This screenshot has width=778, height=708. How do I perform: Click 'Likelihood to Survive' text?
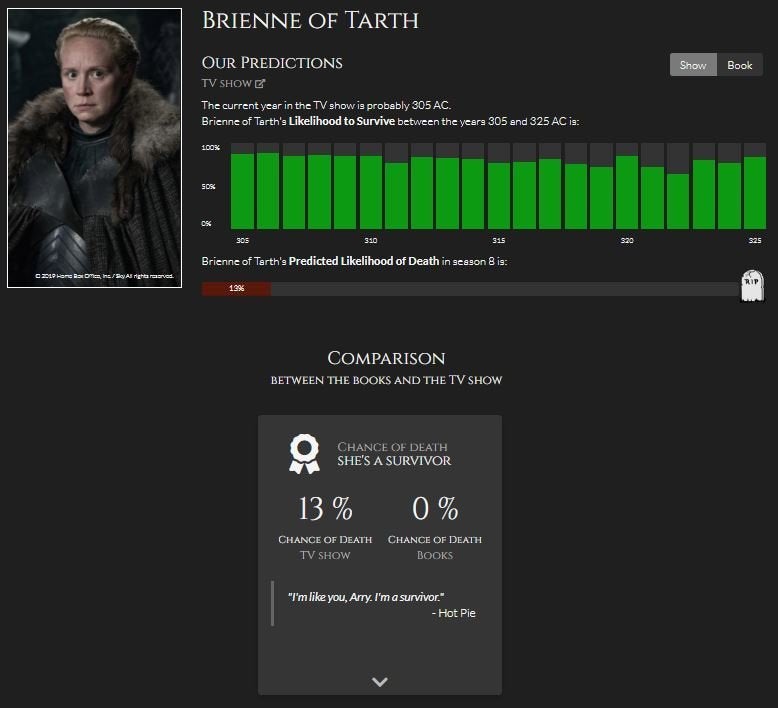pos(341,121)
